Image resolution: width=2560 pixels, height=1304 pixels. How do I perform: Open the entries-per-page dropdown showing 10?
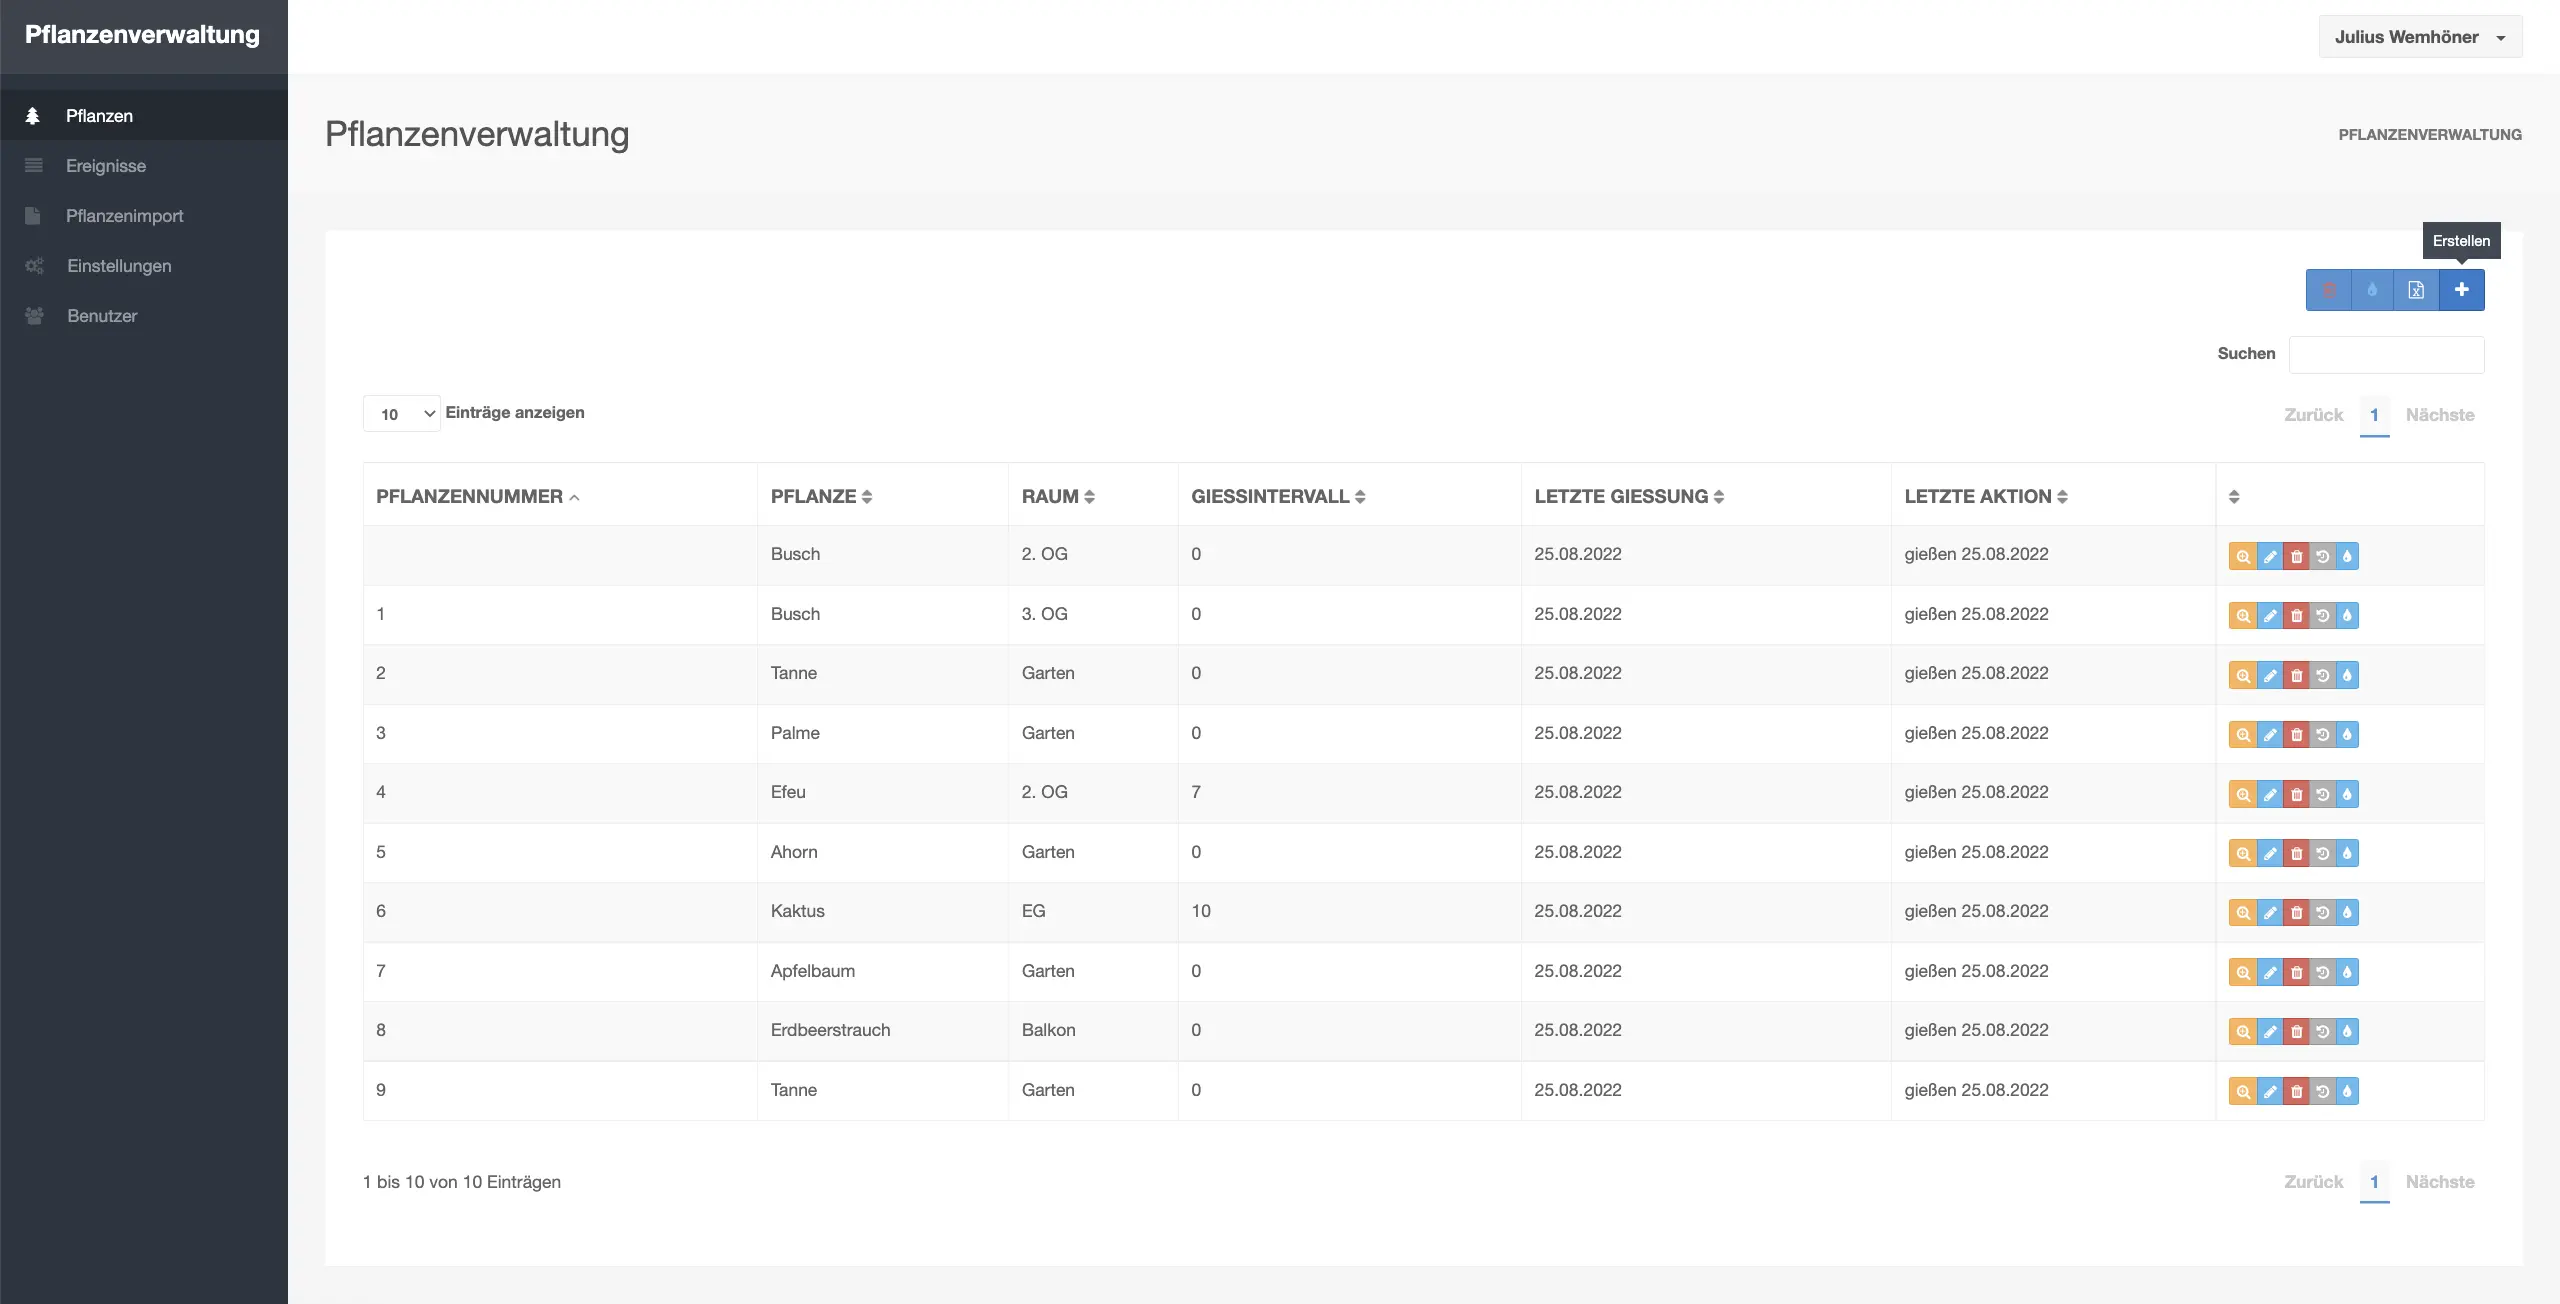(402, 414)
